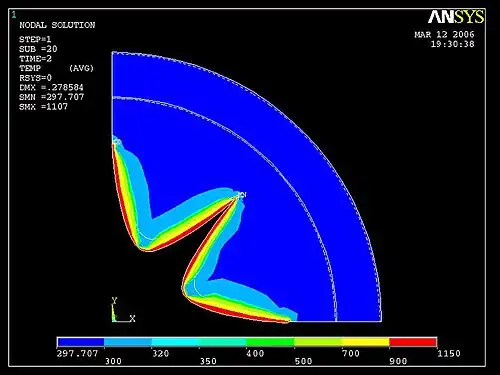Click the green 400–500 legend swatch

270,342
